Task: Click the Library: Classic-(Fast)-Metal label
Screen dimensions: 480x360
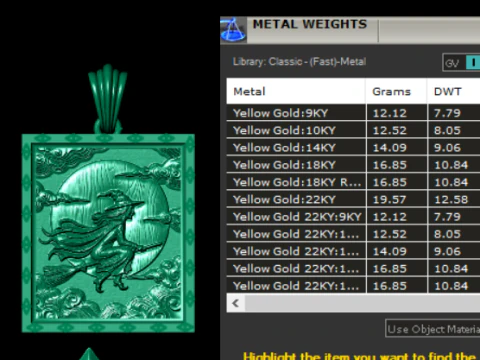Action: 299,62
